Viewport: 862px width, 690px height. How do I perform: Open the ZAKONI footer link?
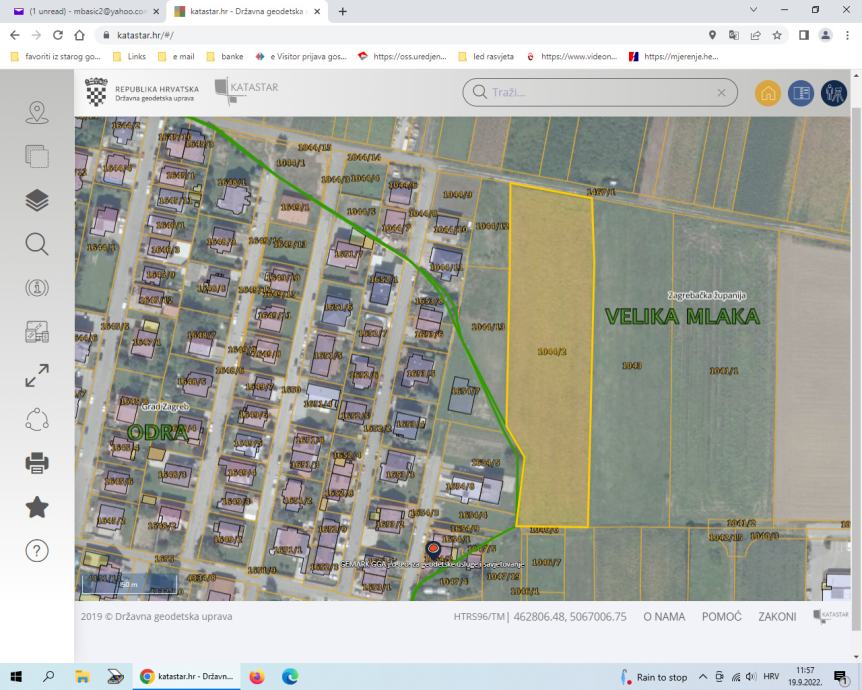click(777, 617)
